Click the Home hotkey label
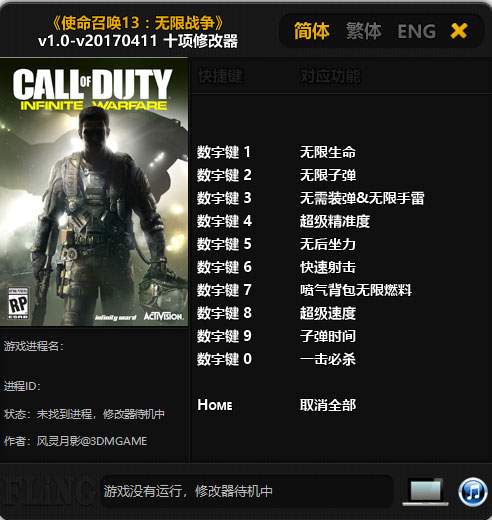The image size is (492, 520). [x=215, y=405]
